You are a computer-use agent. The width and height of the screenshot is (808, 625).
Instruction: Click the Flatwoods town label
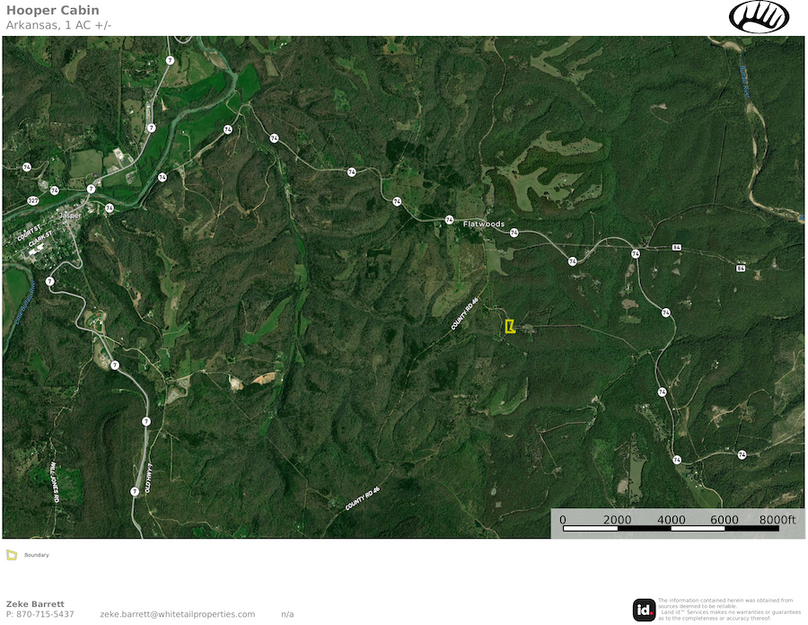click(484, 224)
